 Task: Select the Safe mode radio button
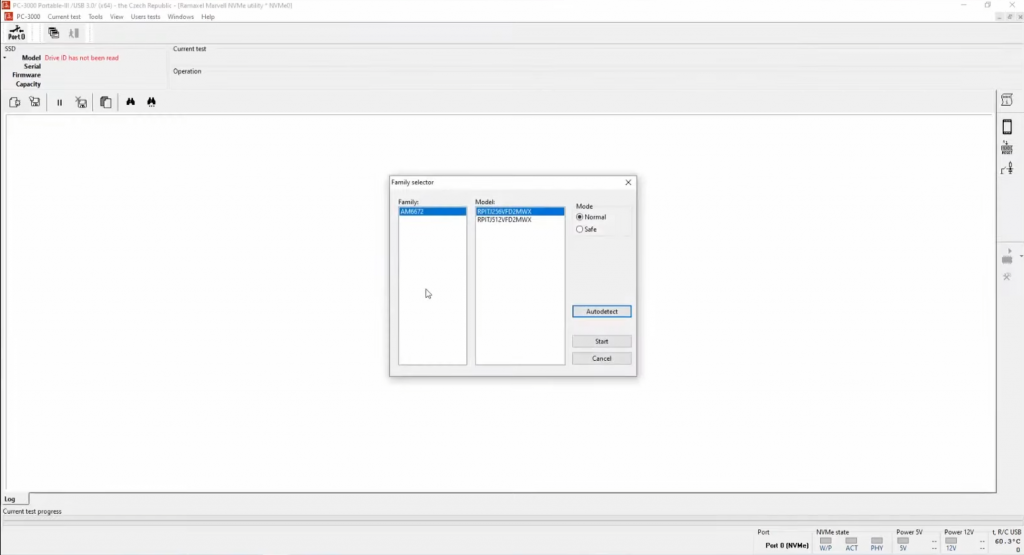[x=580, y=229]
